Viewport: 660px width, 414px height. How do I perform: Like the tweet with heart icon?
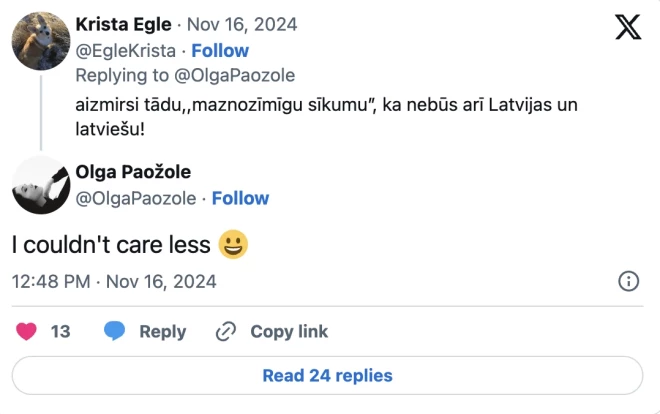coord(27,331)
